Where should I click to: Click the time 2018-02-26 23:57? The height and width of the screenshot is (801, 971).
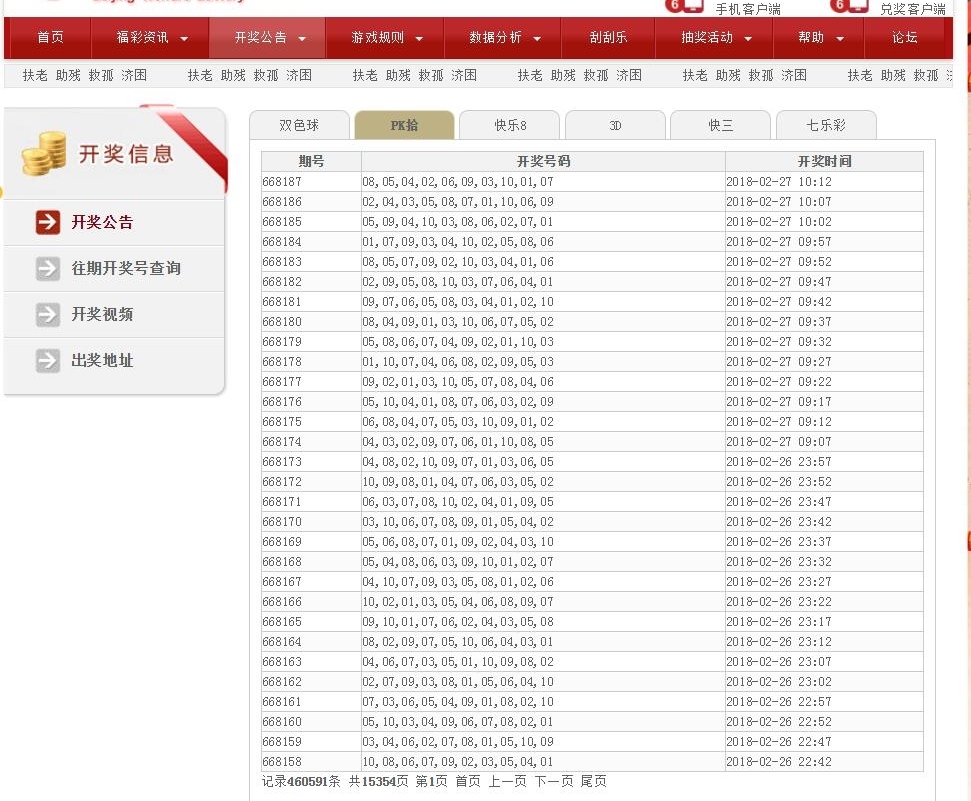[x=779, y=462]
